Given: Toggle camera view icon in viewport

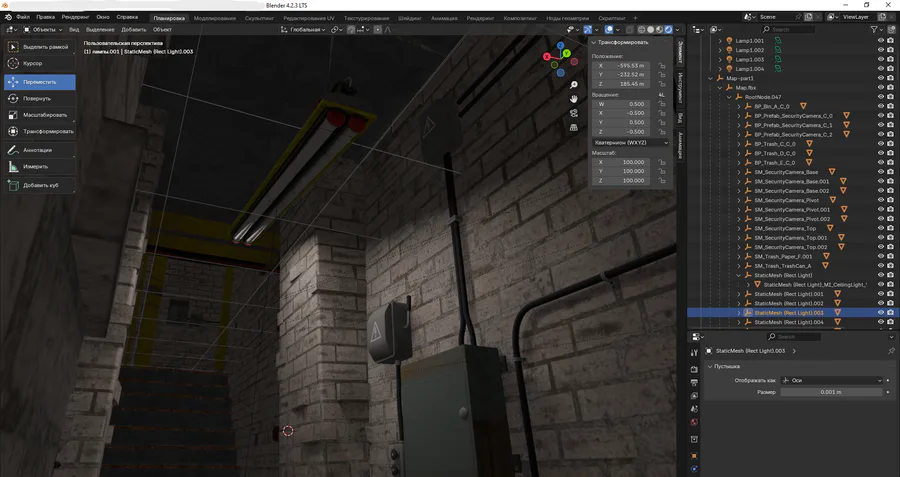Looking at the screenshot, I should tap(573, 113).
